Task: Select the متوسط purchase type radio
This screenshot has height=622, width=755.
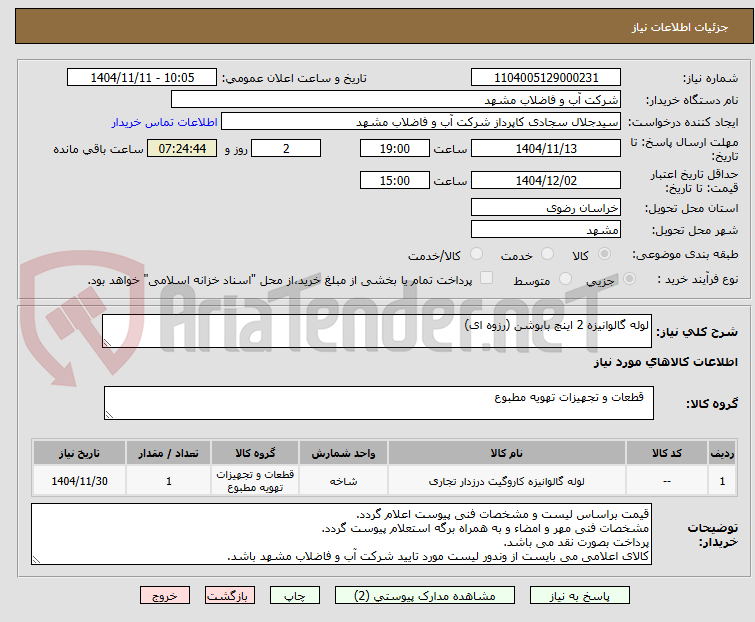Action: tap(565, 279)
